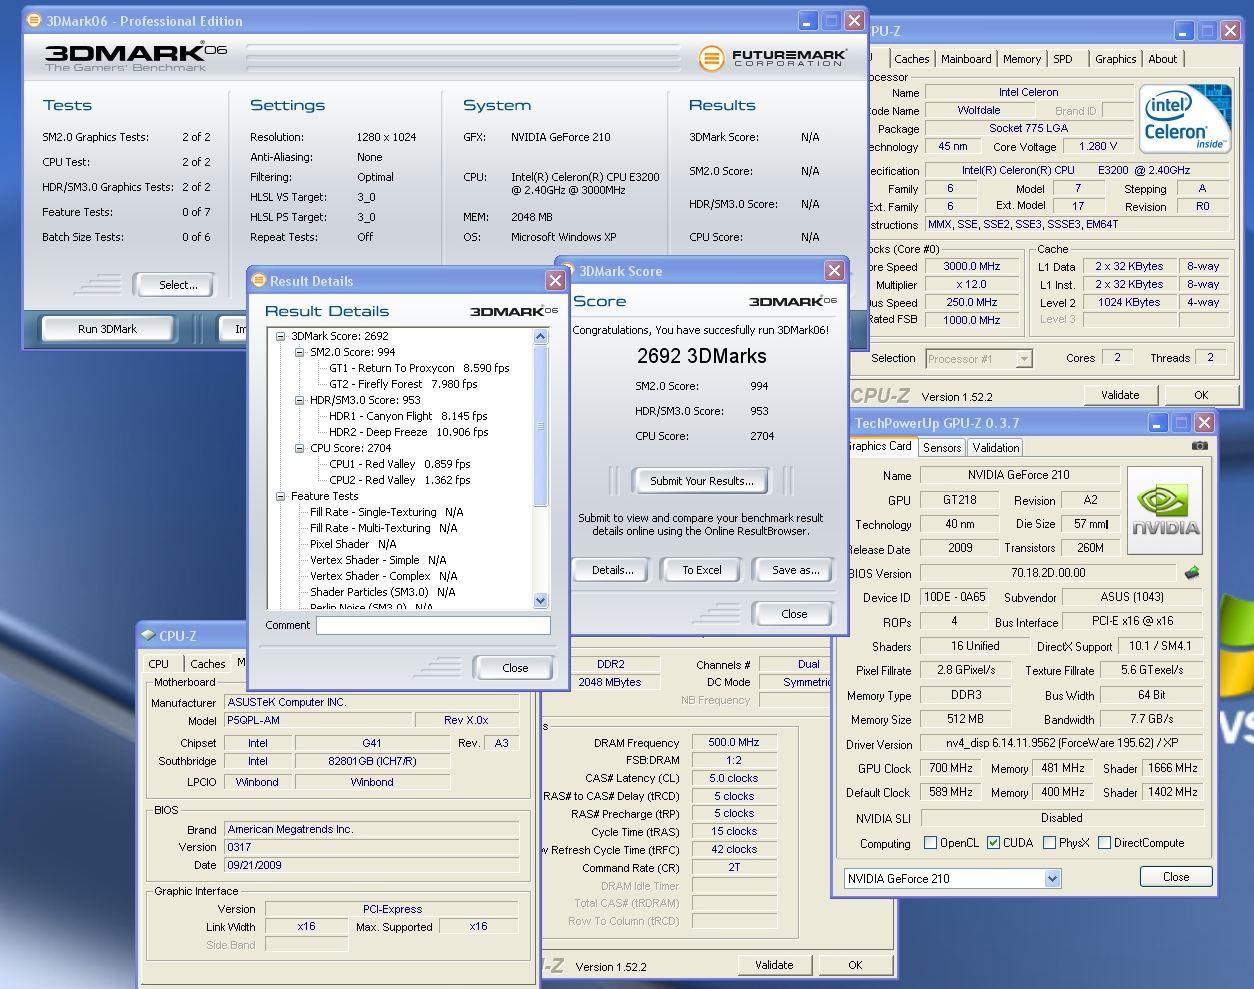This screenshot has width=1254, height=989.
Task: Collapse the HDR/SM3.0 Score: 953 node
Action: (x=299, y=400)
